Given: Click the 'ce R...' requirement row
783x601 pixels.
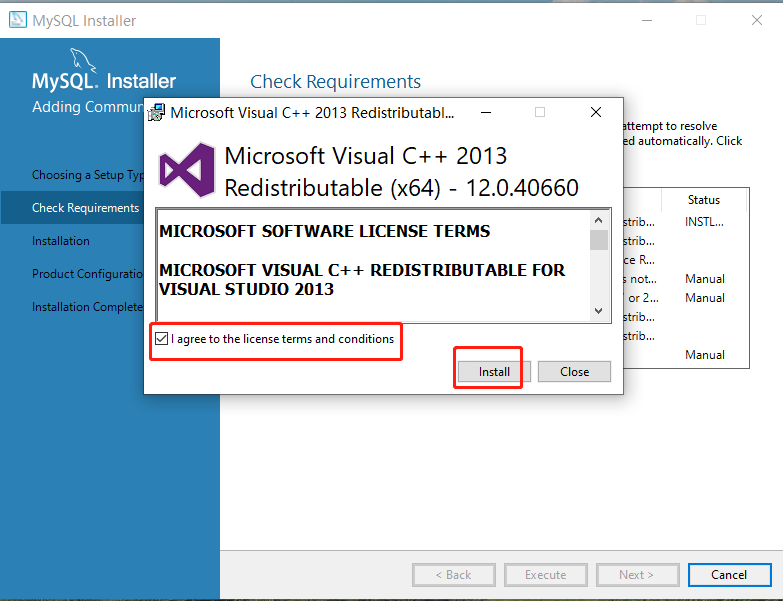Looking at the screenshot, I should (639, 260).
